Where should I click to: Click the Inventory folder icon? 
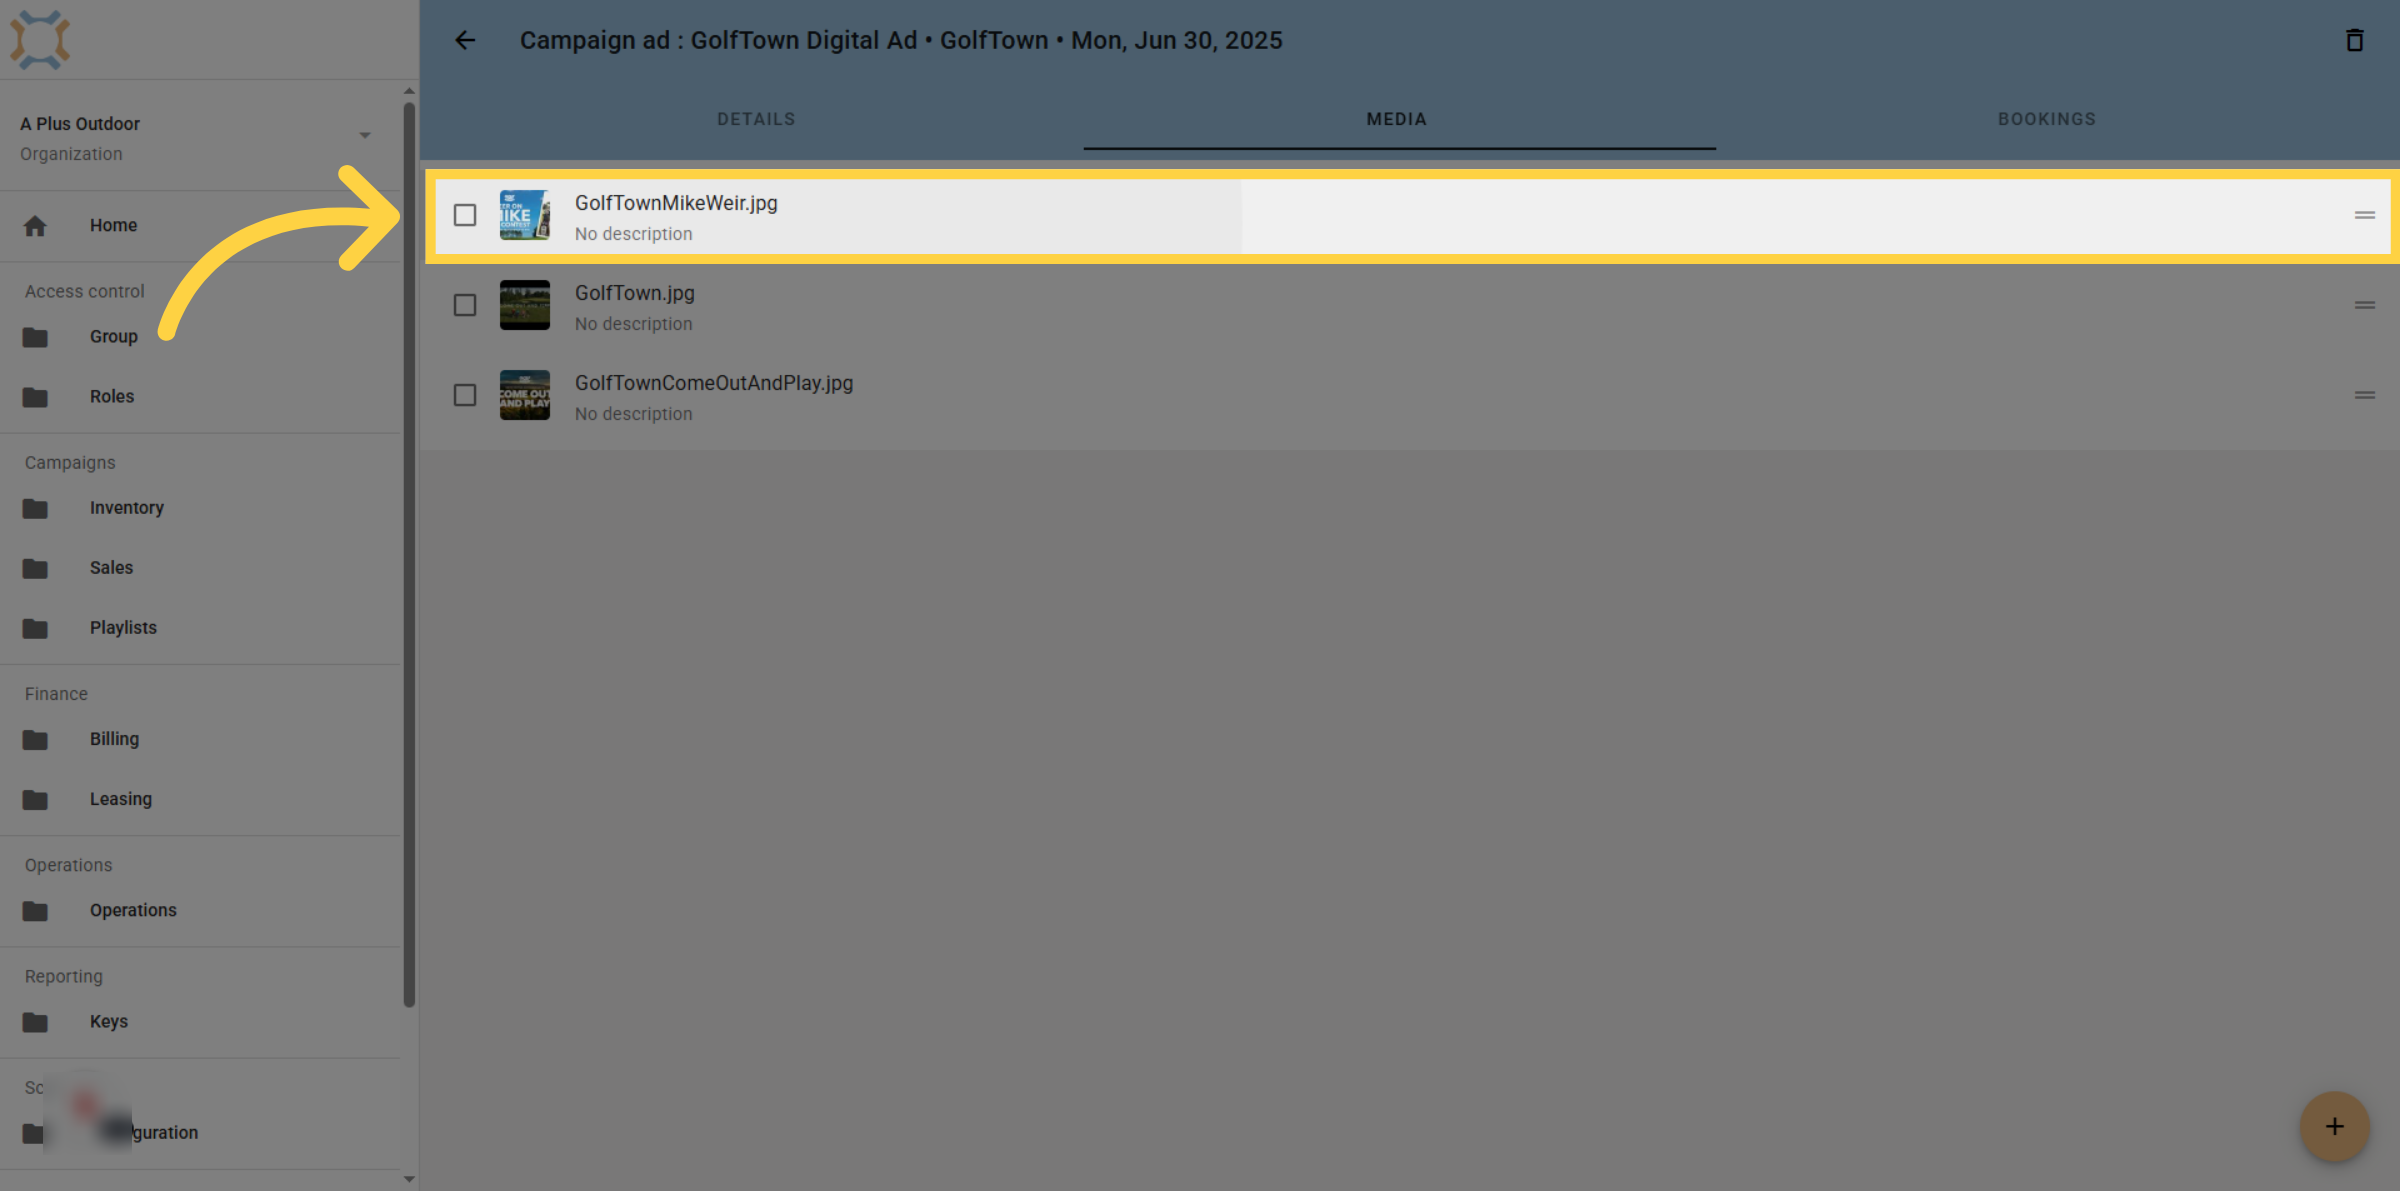(35, 508)
